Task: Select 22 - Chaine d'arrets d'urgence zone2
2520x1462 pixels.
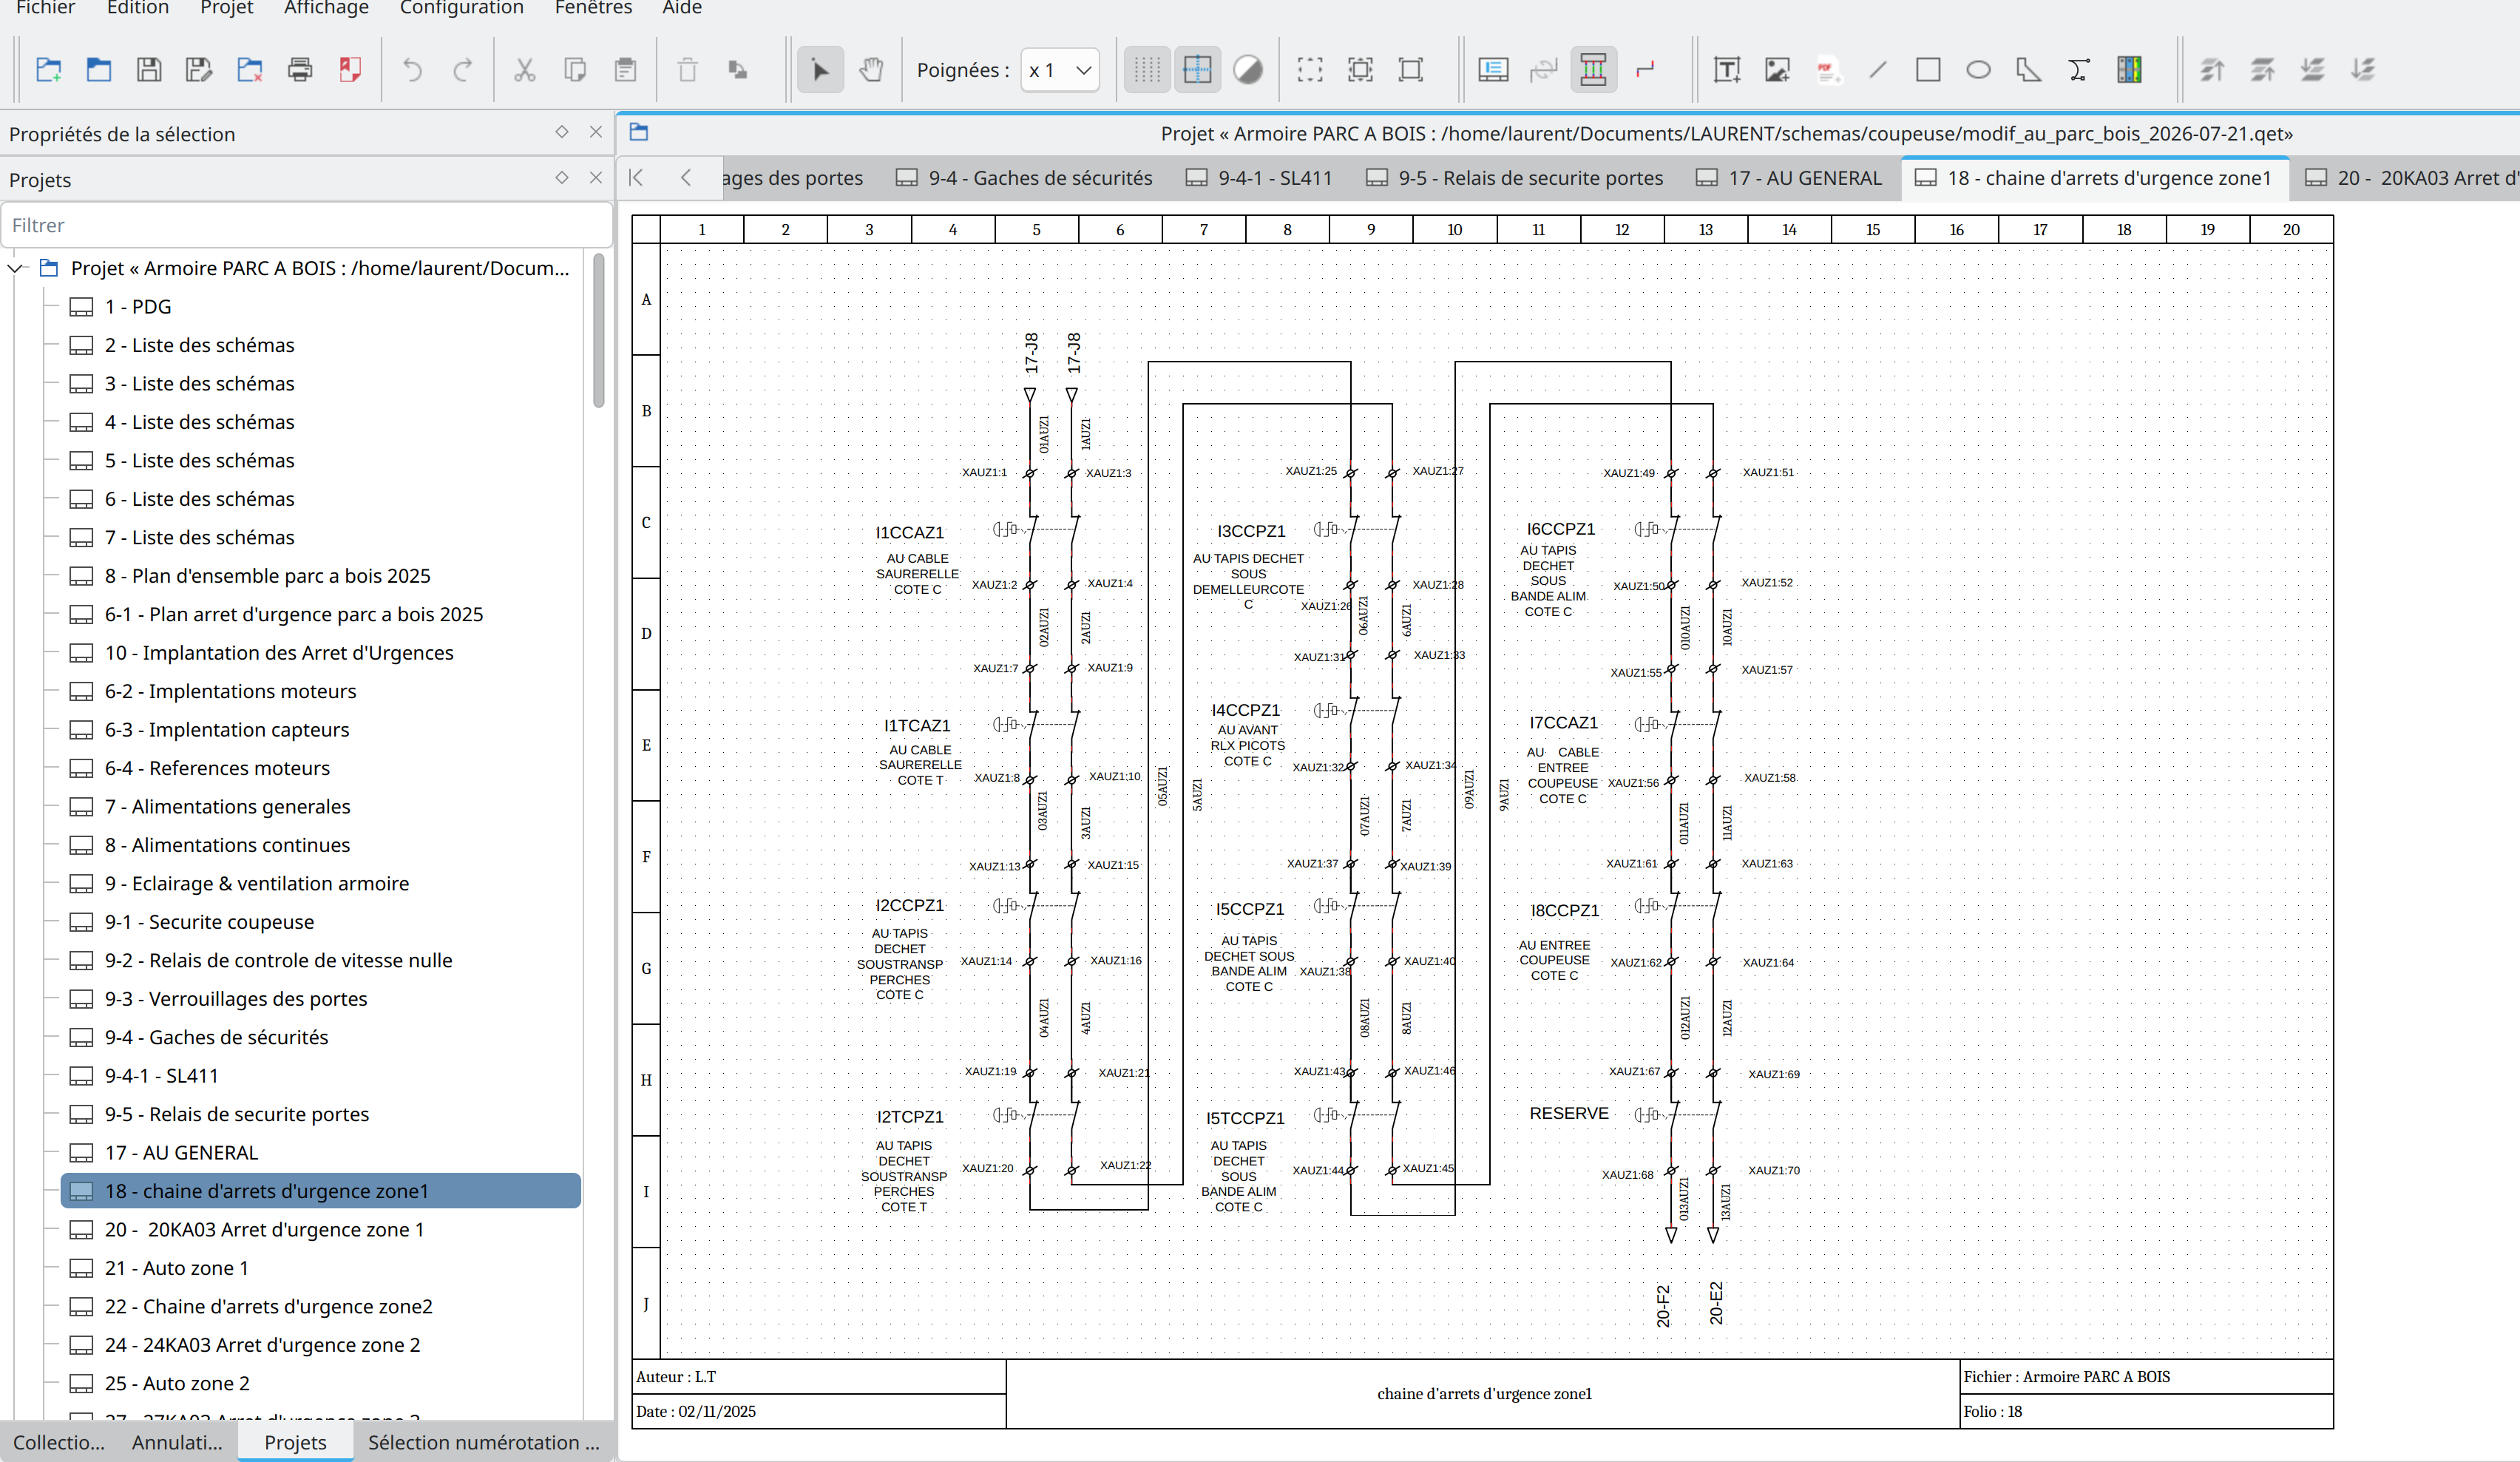Action: pyautogui.click(x=268, y=1307)
